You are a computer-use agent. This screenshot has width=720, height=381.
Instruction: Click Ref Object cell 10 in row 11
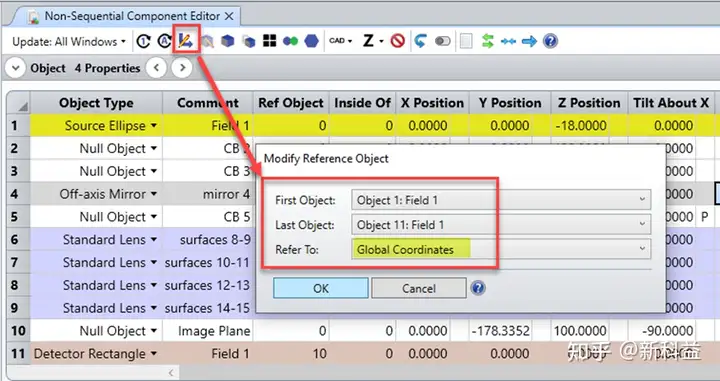(291, 354)
